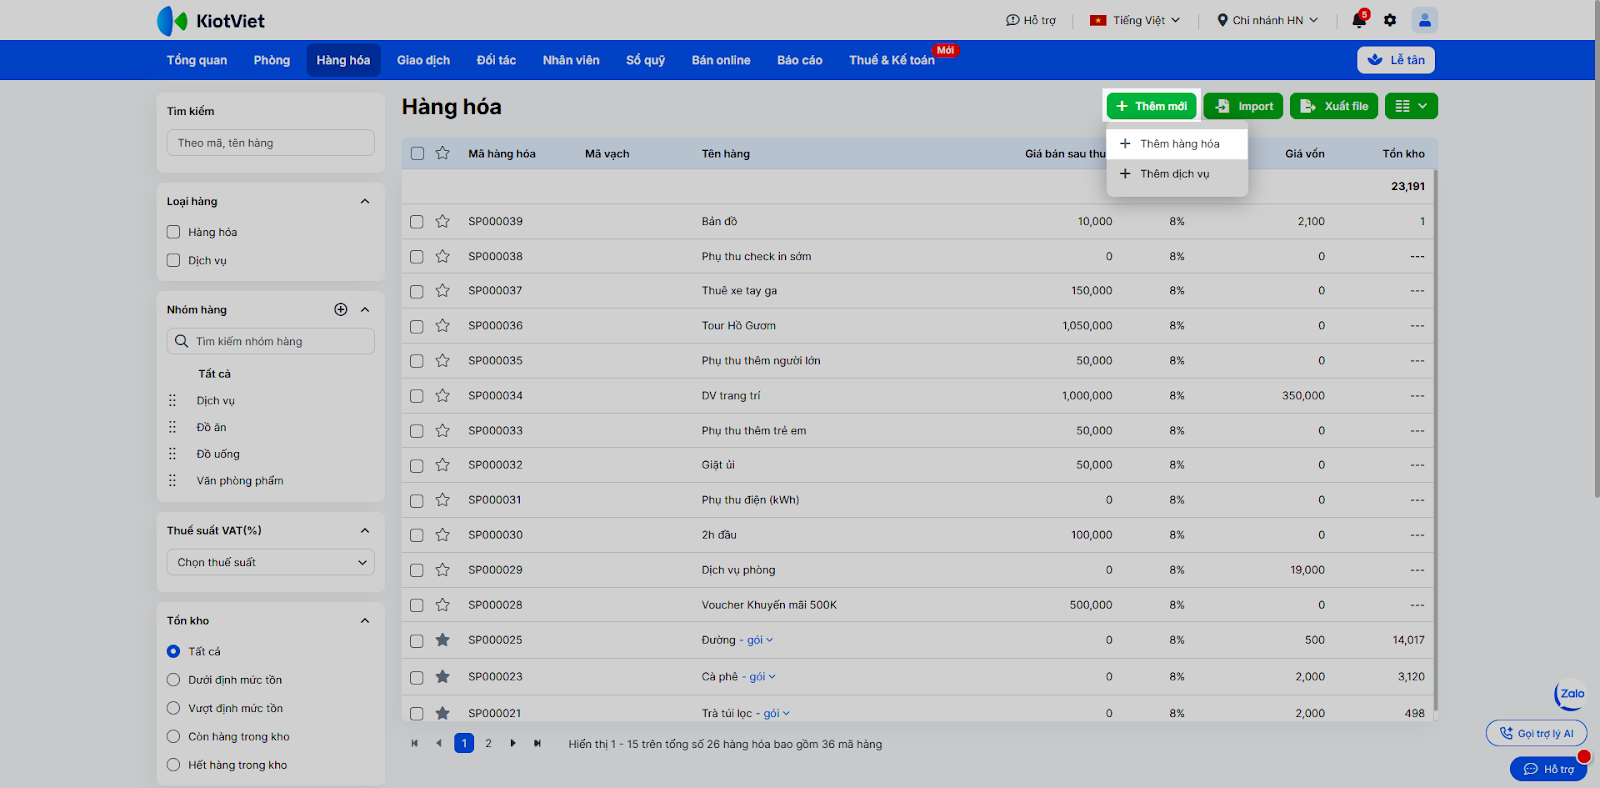The height and width of the screenshot is (788, 1600).
Task: Open Sổ quỹ menu
Action: 646,60
